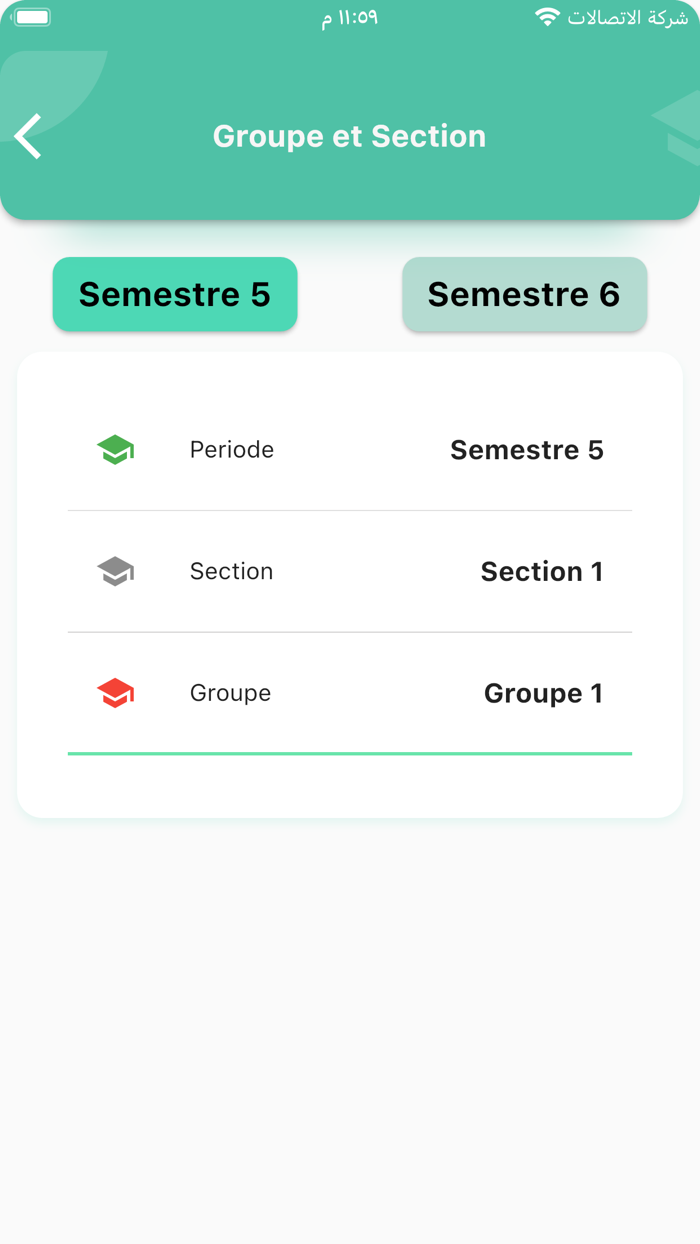Viewport: 700px width, 1244px height.
Task: Switch to the Semestre 6 tab
Action: pos(525,294)
